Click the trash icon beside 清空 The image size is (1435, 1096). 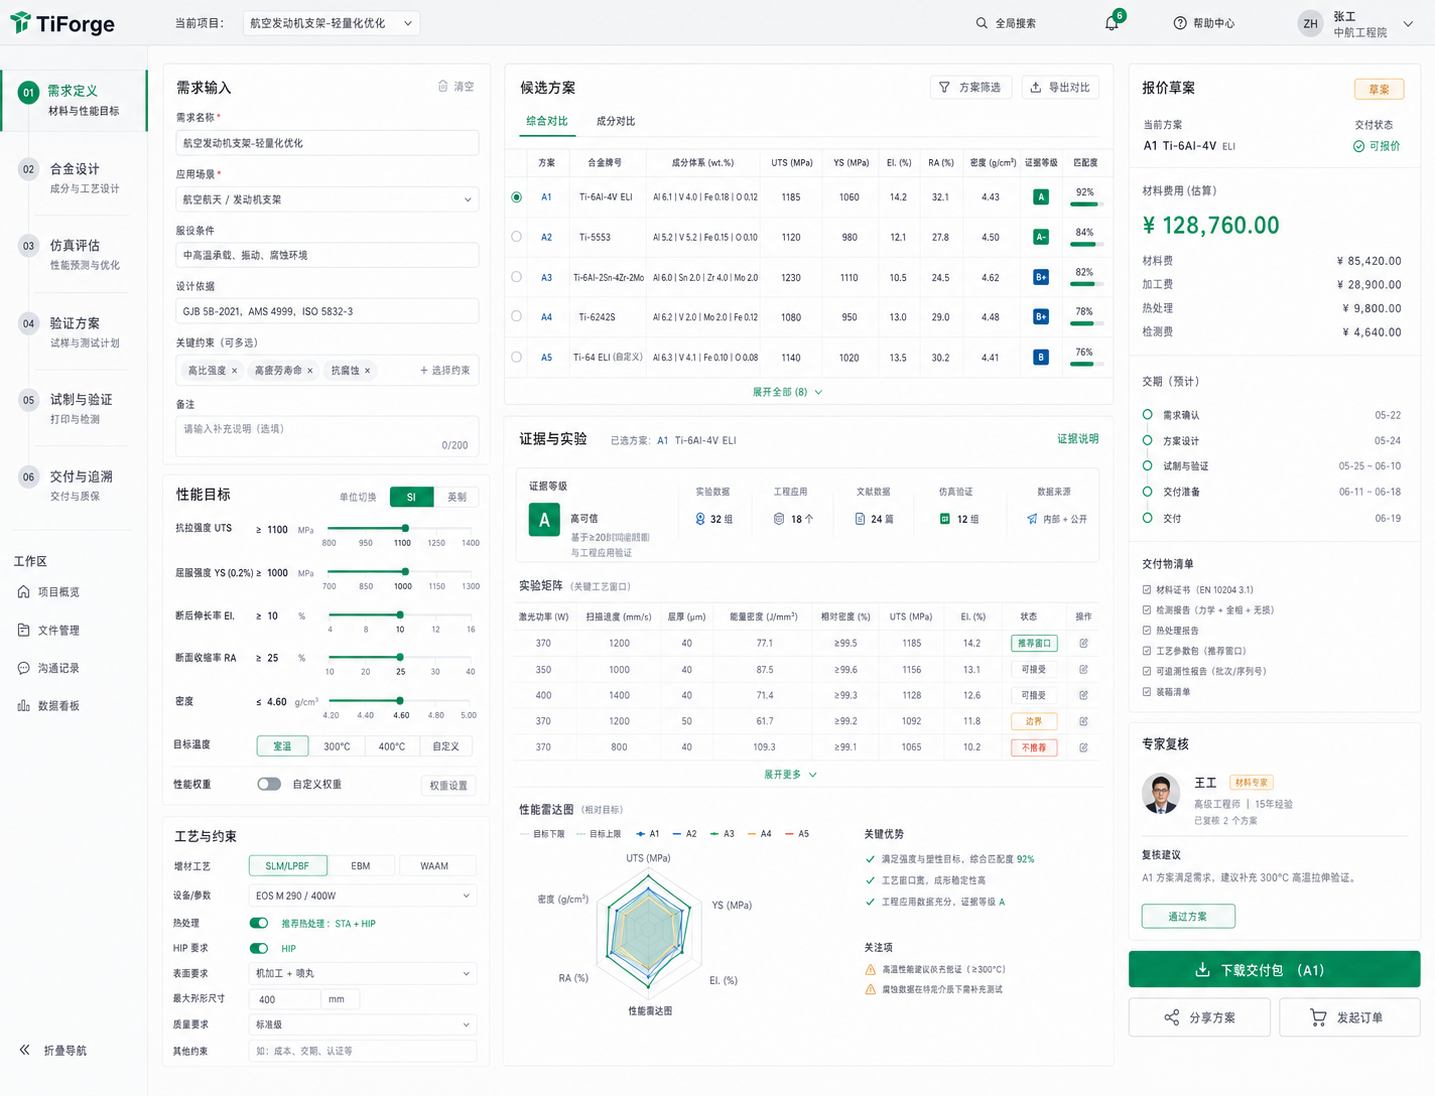click(x=443, y=86)
